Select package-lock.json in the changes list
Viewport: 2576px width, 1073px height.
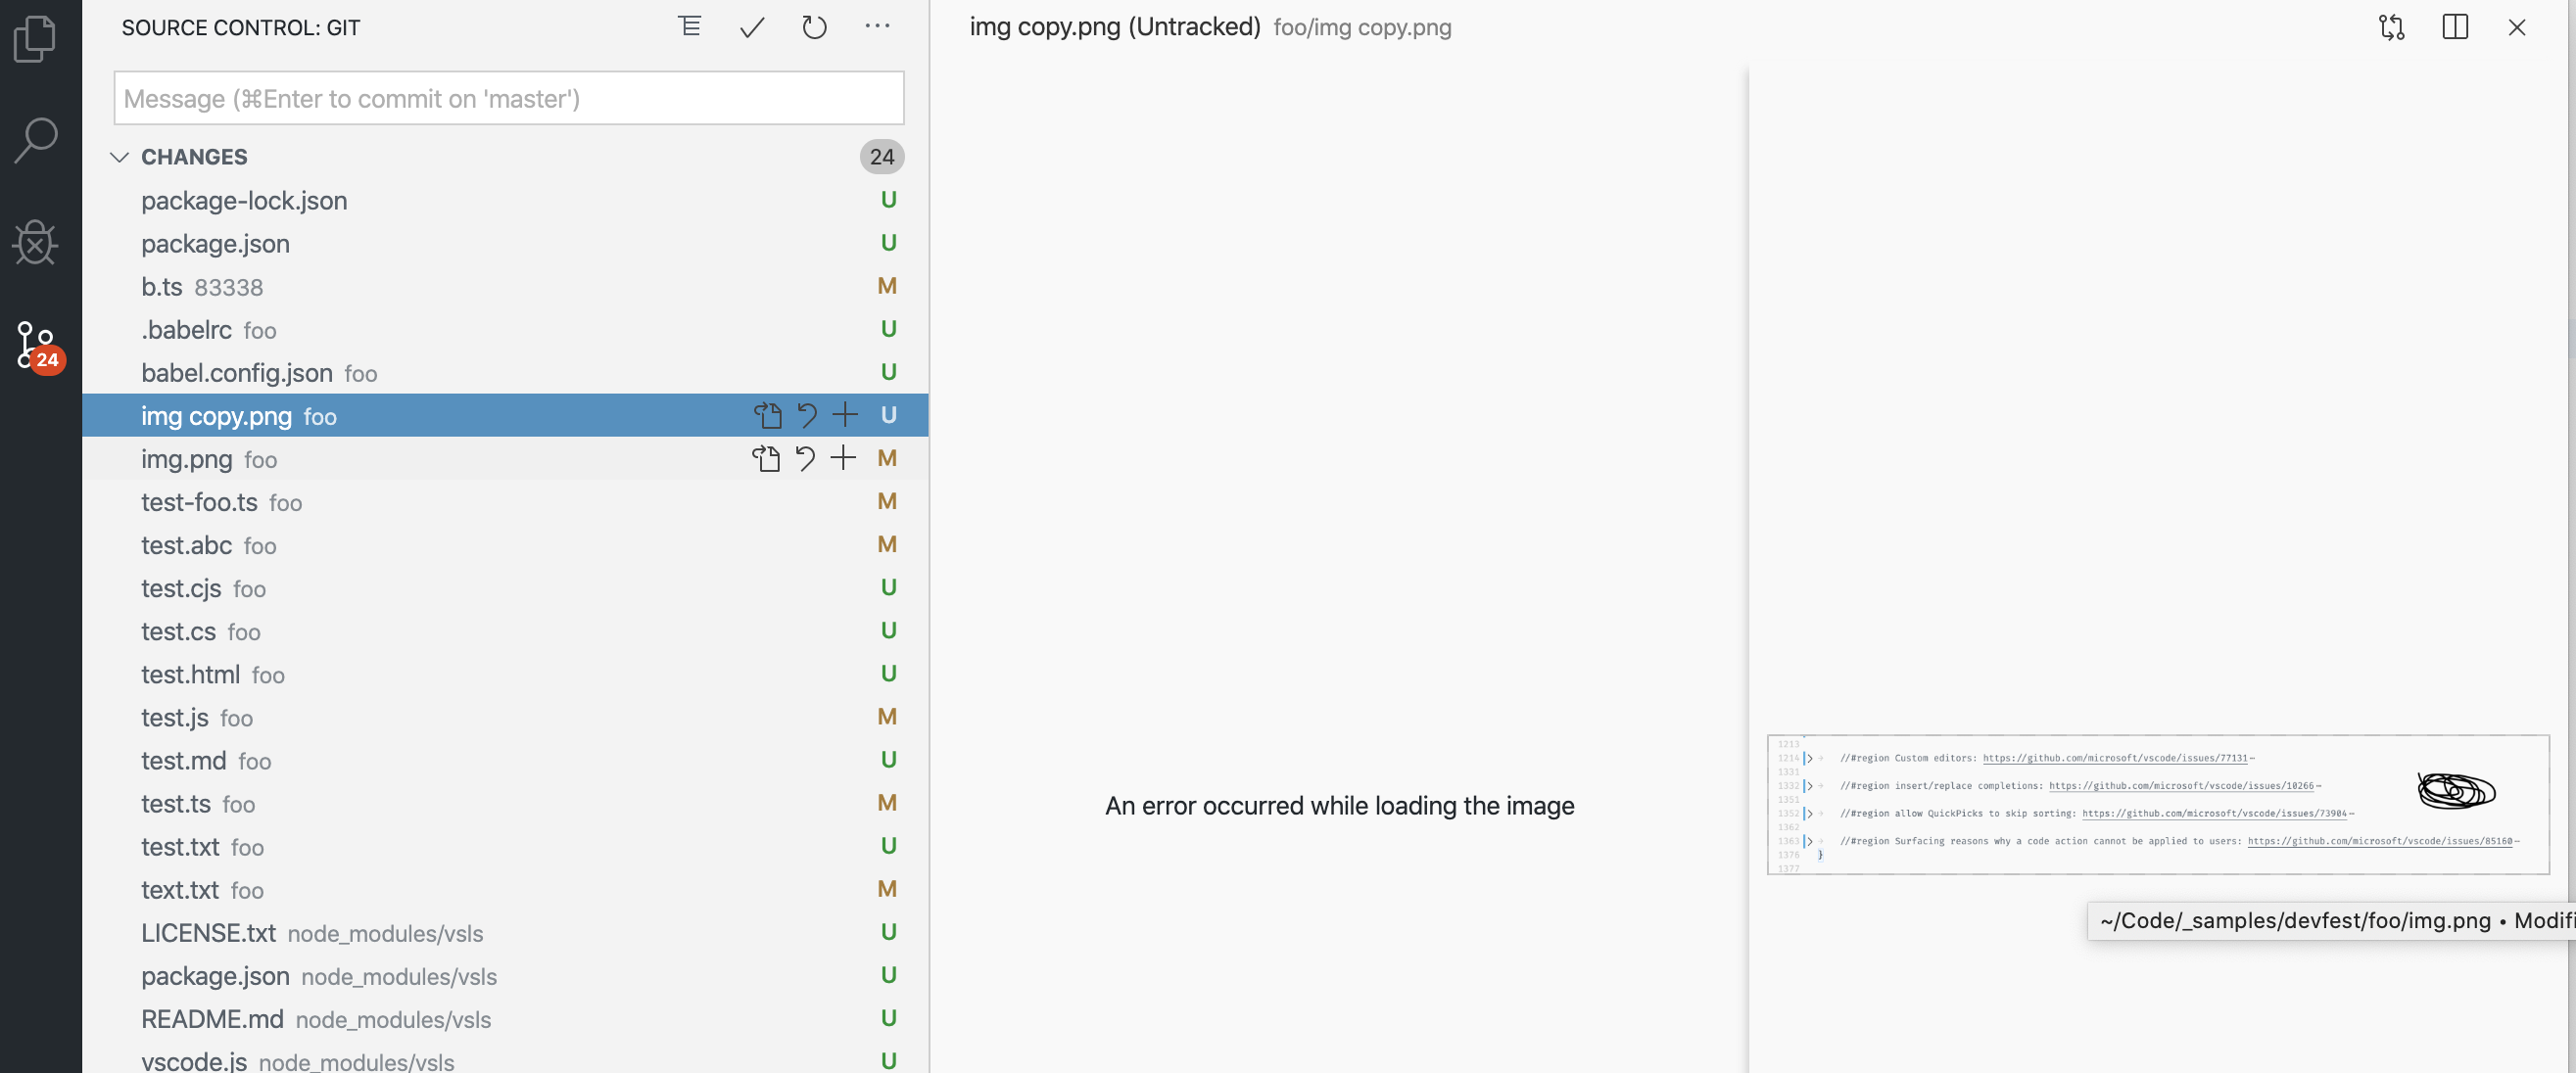tap(244, 200)
